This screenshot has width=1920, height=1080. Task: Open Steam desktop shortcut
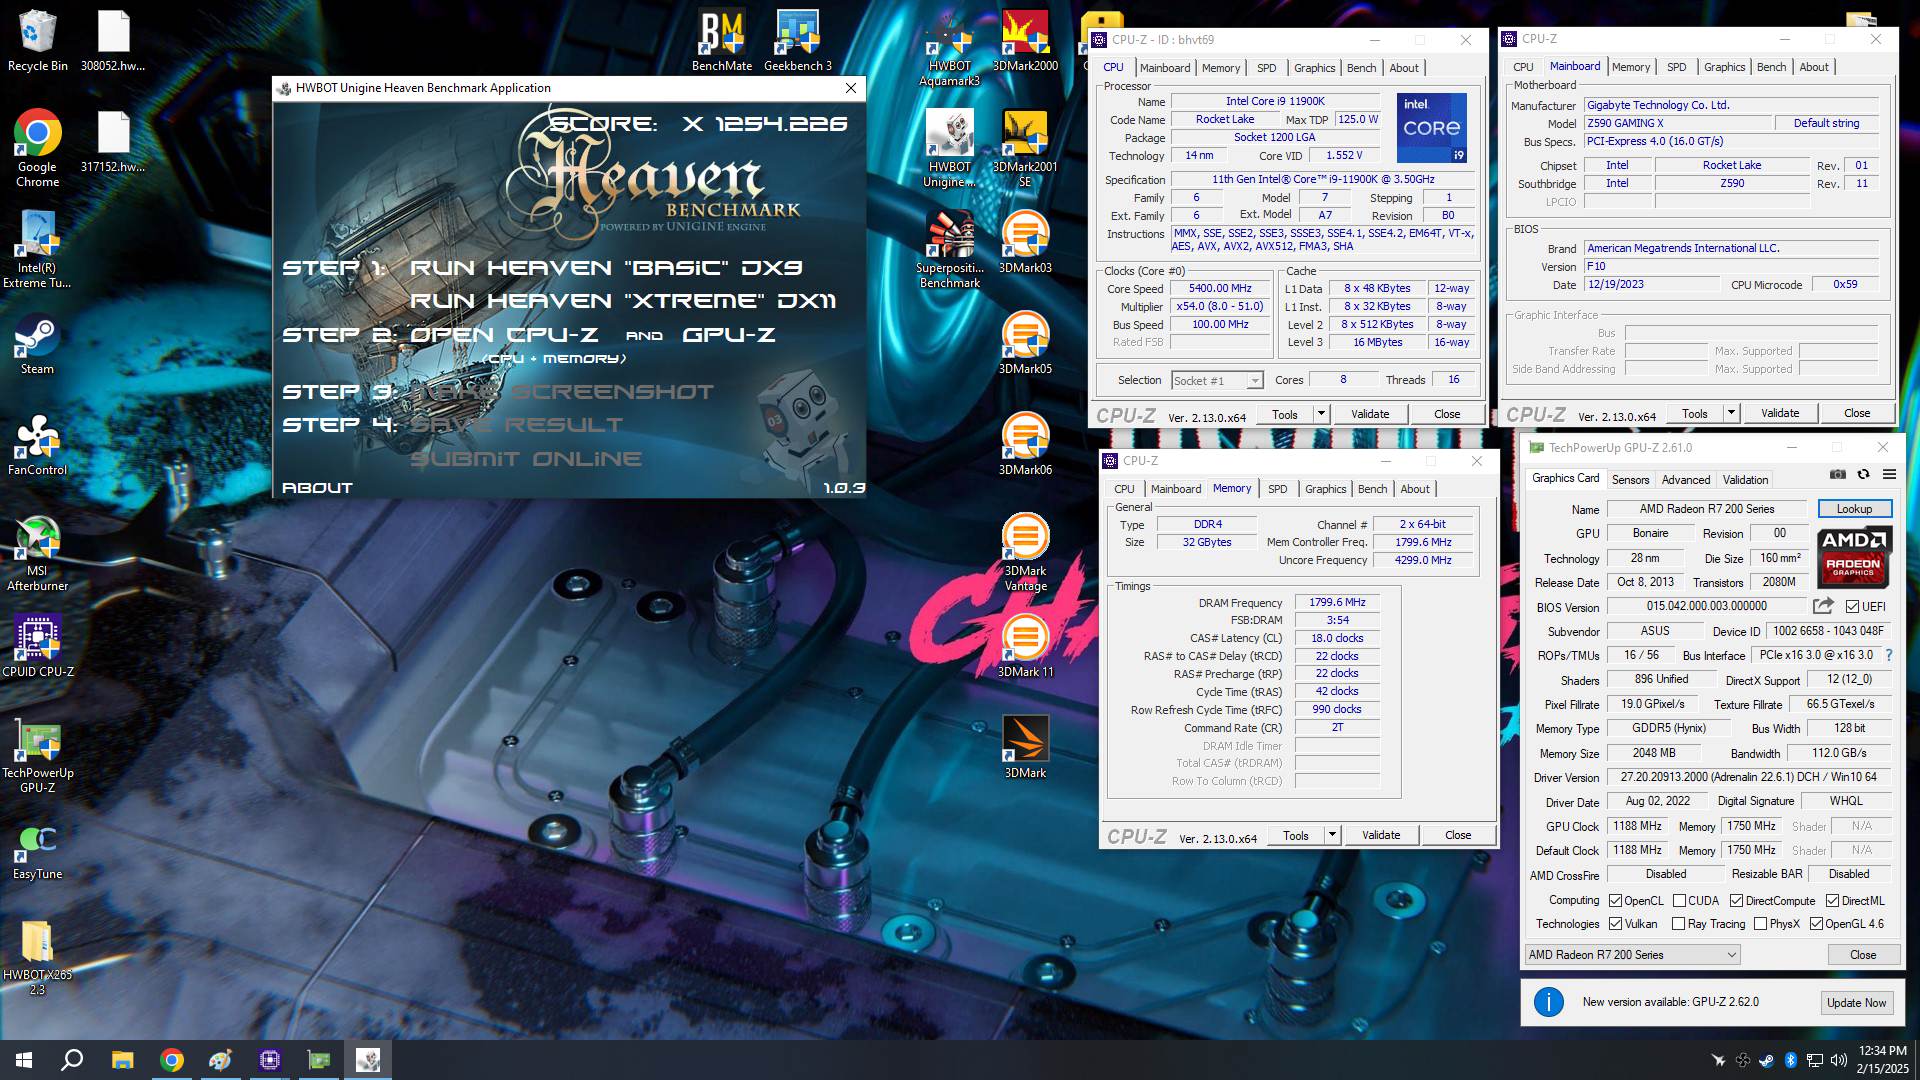point(37,343)
